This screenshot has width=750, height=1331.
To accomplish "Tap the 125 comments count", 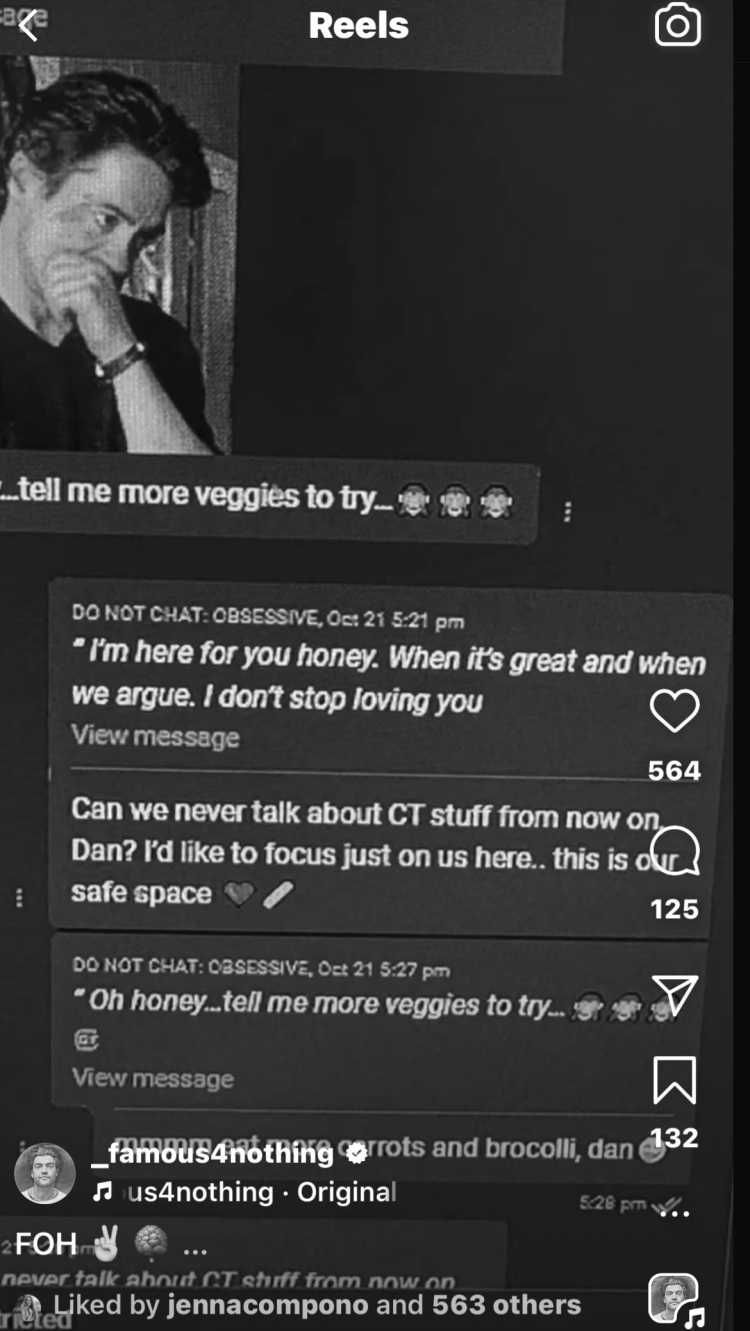I will click(x=674, y=908).
